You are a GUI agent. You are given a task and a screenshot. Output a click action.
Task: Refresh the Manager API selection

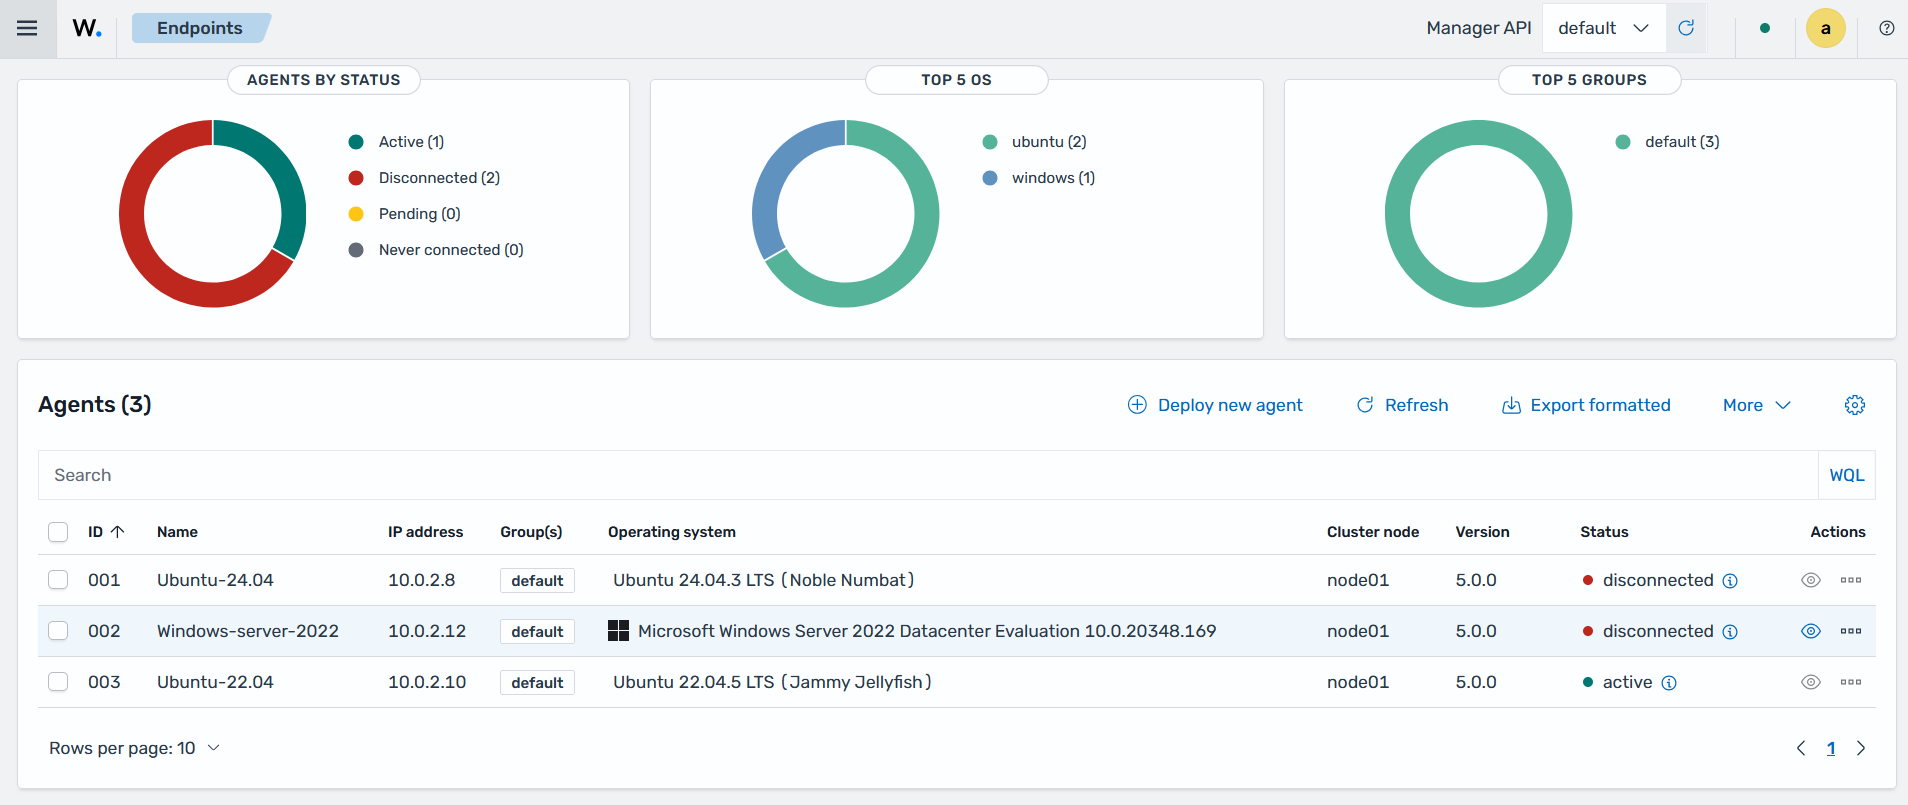1686,28
